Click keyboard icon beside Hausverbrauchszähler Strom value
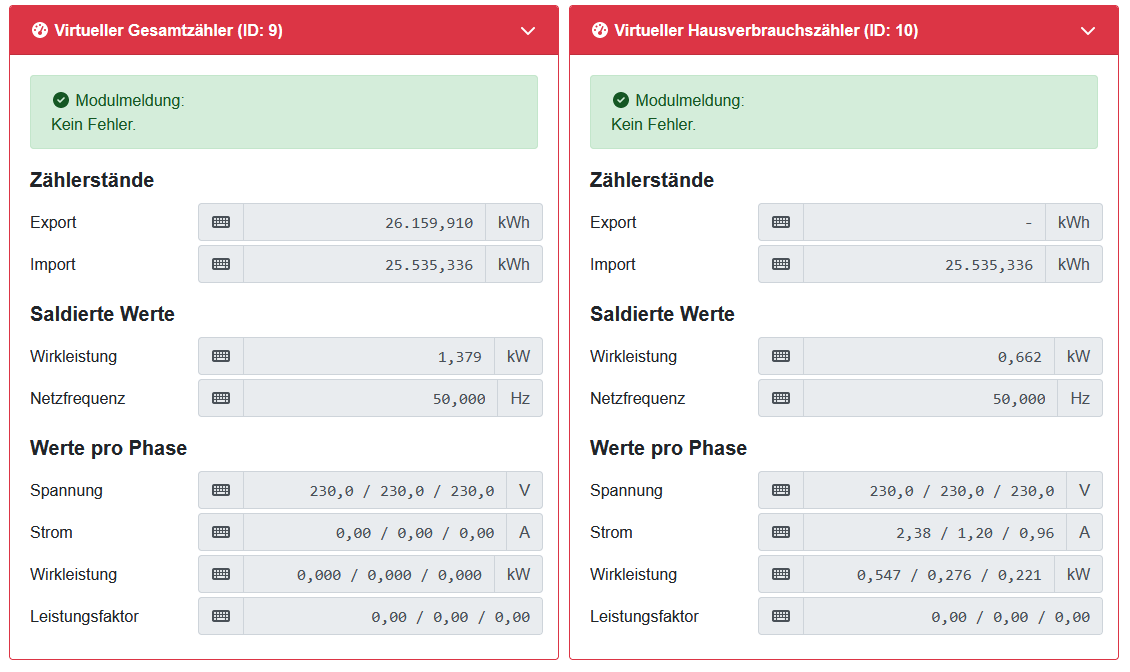Viewport: 1130px width, 672px height. (x=781, y=532)
